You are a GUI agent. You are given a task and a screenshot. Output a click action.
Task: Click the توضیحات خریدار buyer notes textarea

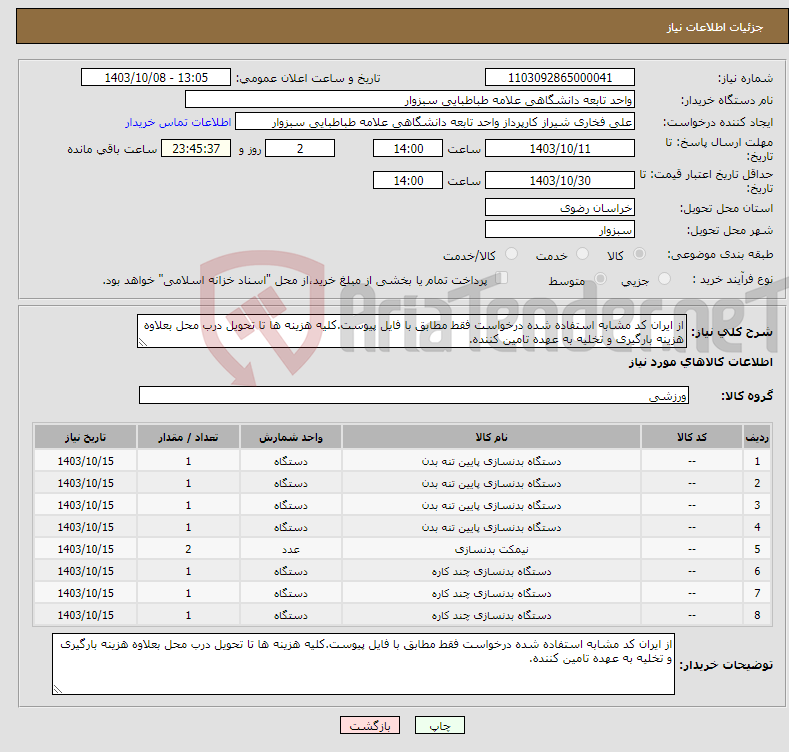coord(363,664)
